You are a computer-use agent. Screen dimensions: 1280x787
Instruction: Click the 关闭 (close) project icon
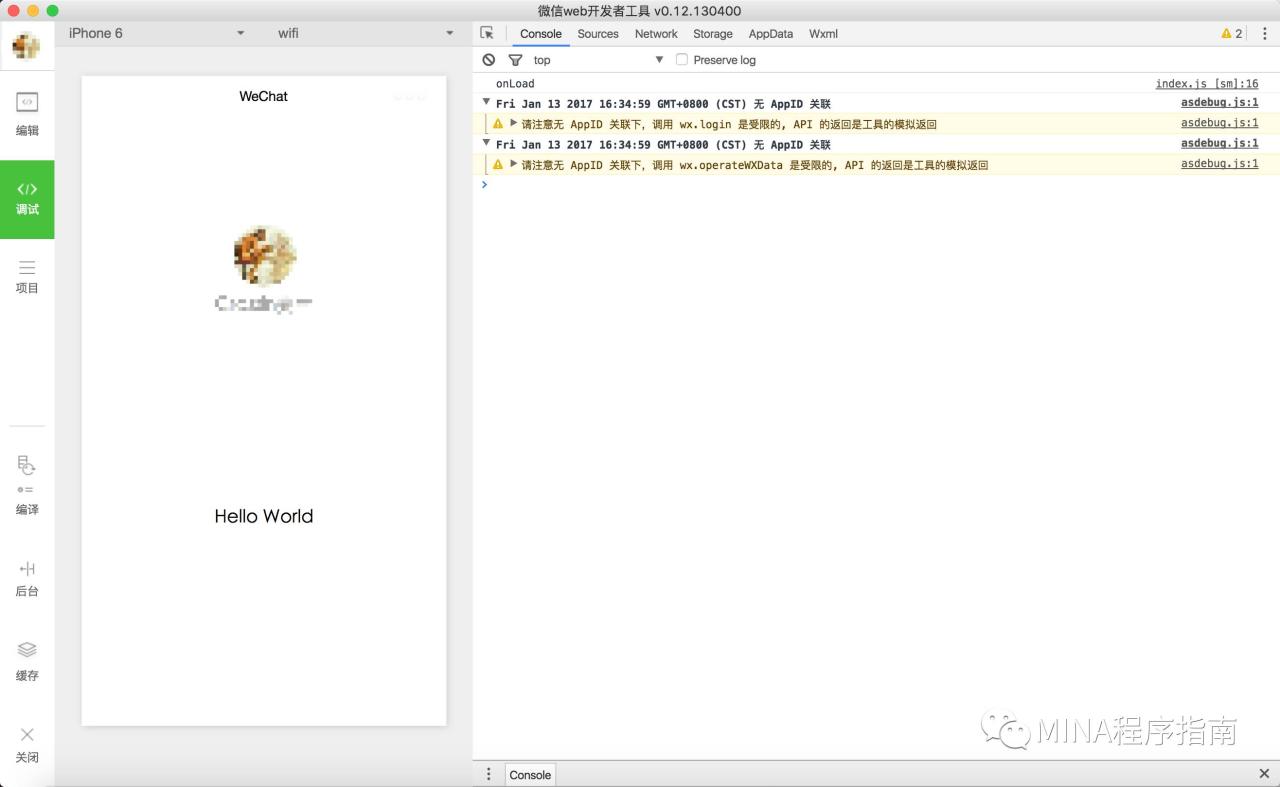coord(27,744)
